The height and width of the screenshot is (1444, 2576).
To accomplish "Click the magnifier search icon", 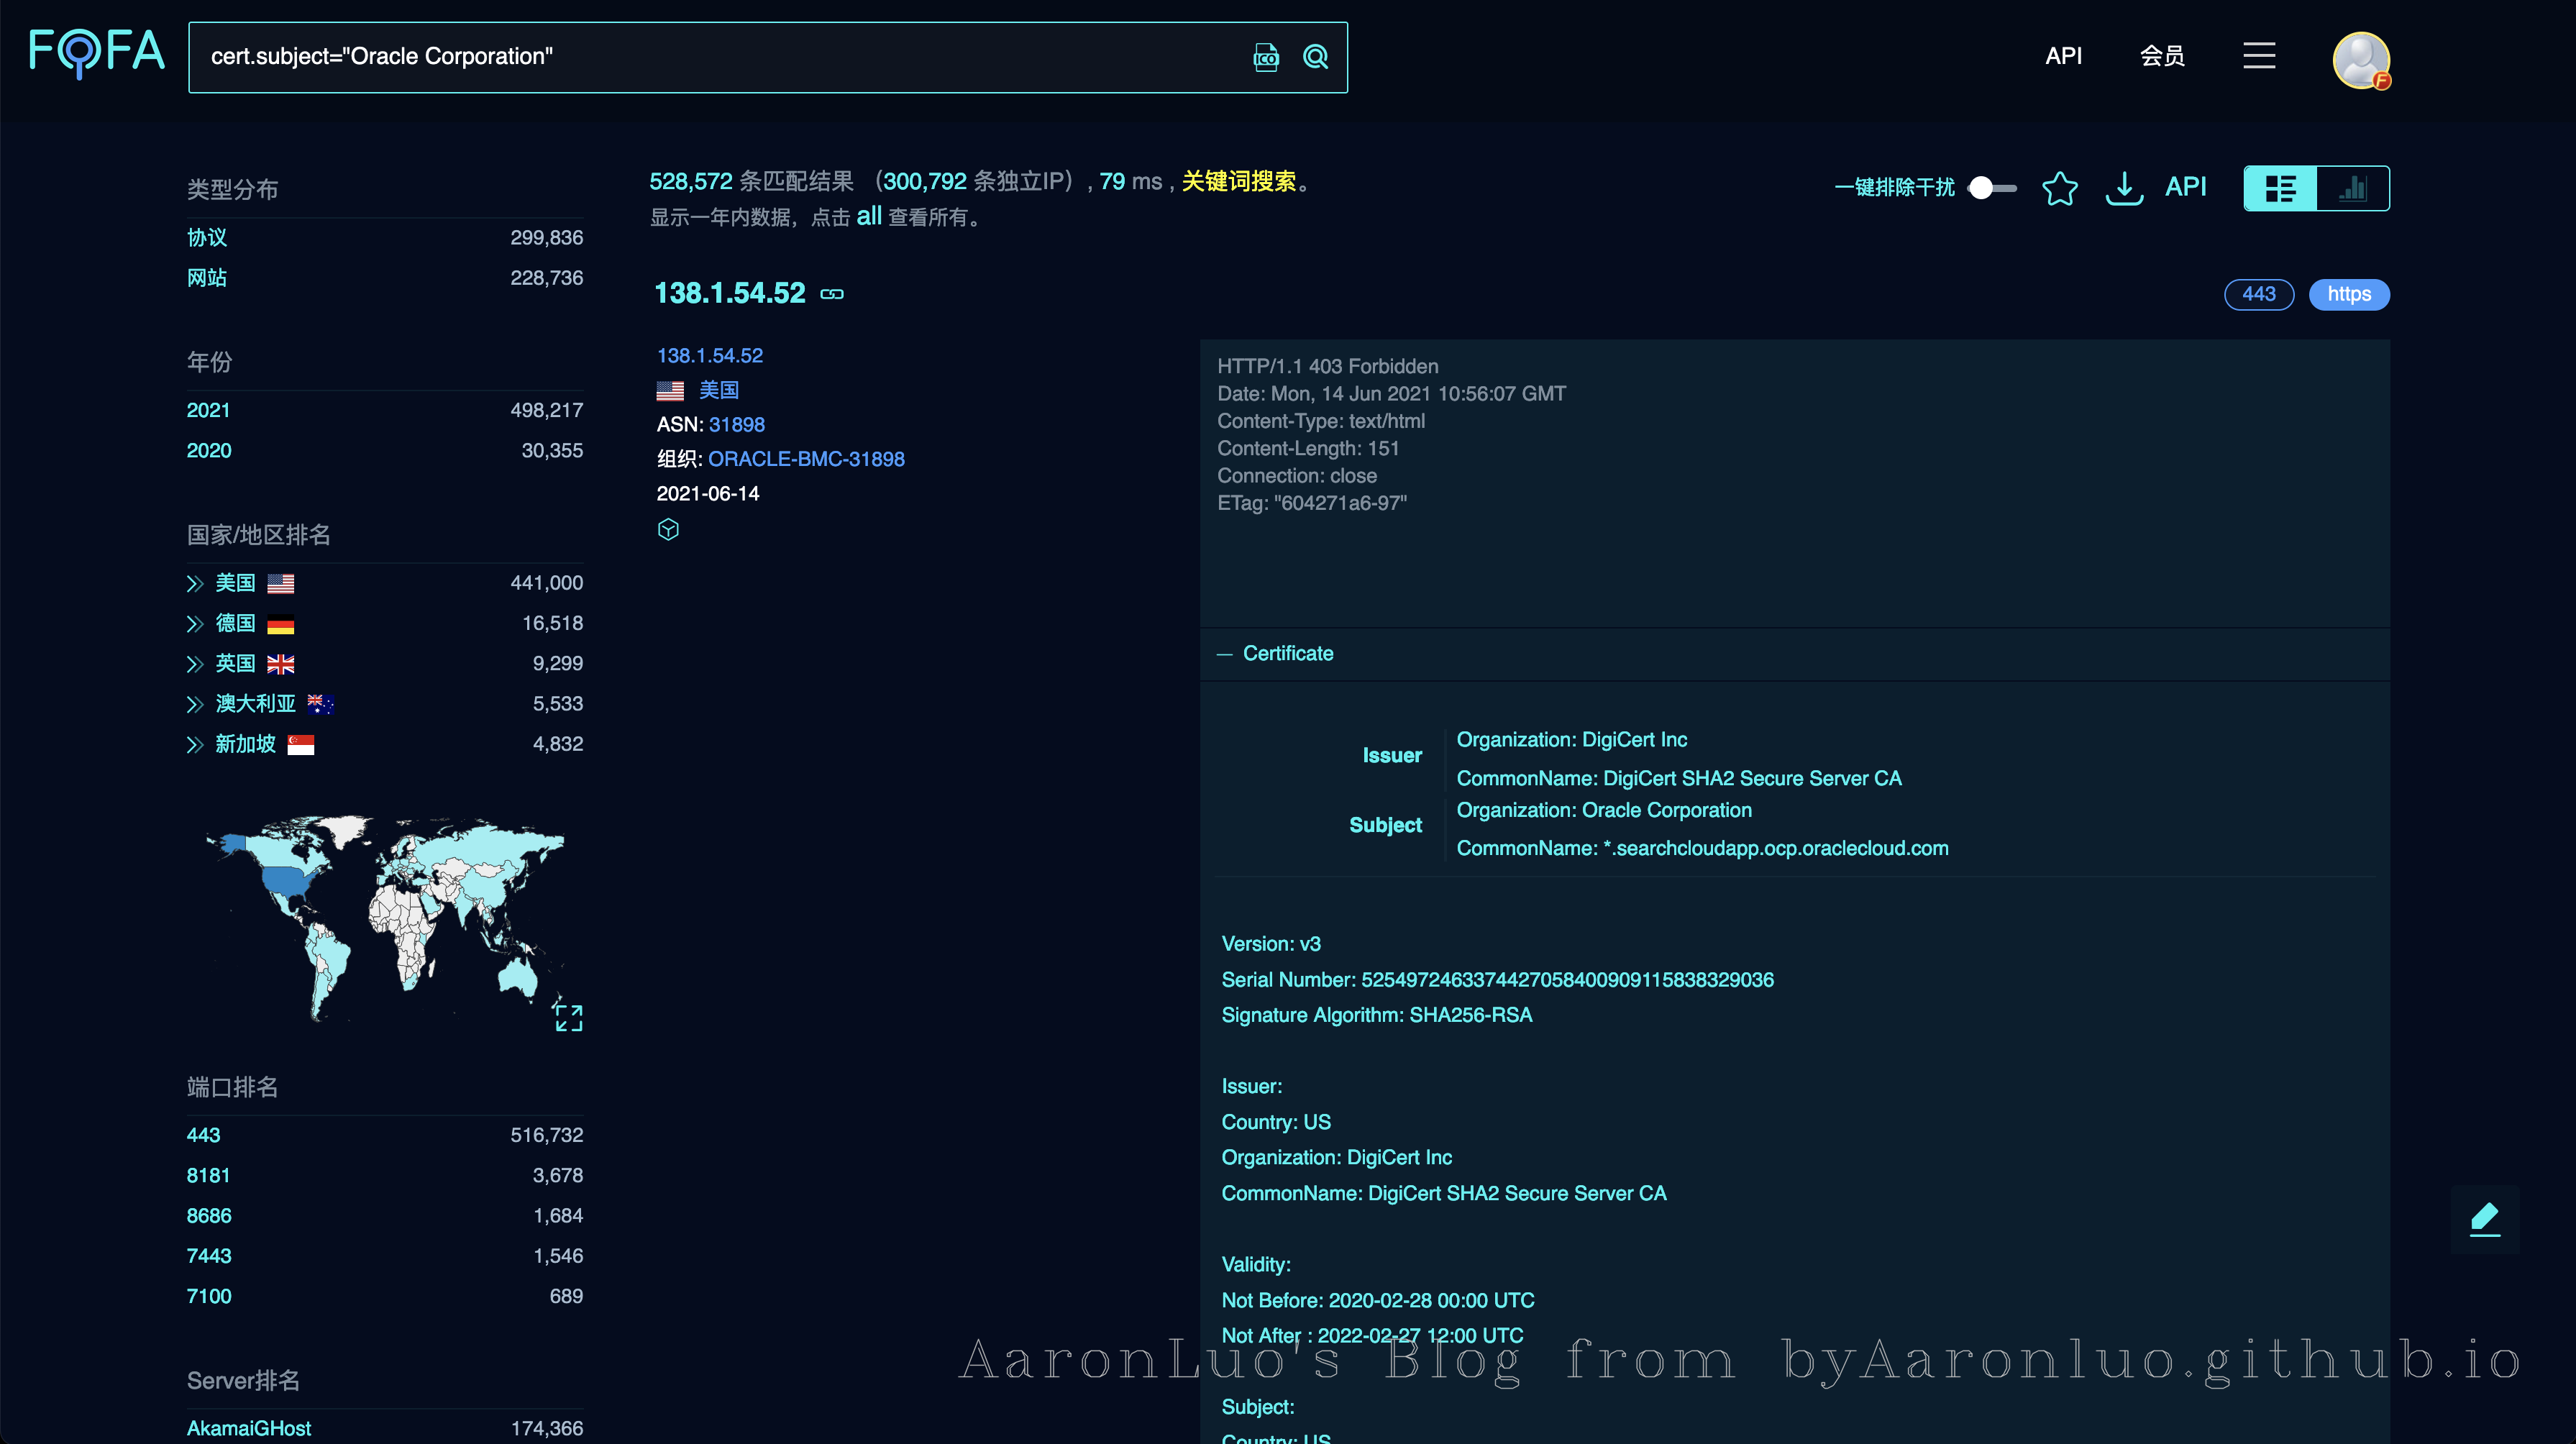I will 1316,57.
